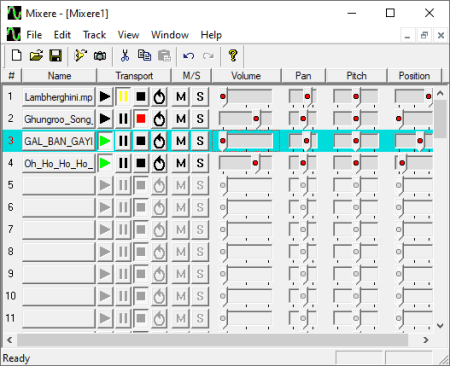Open the Help menu
The height and width of the screenshot is (366, 450).
[211, 35]
